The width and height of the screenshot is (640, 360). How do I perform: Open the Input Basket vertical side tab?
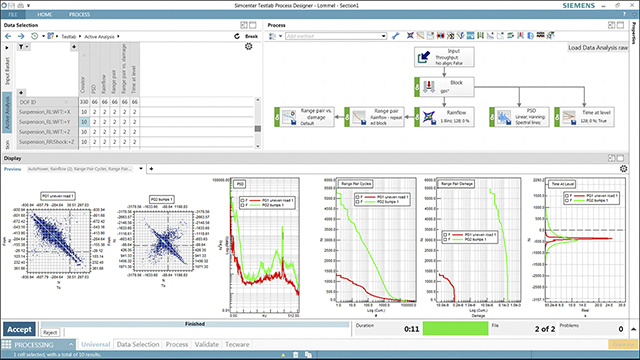pyautogui.click(x=7, y=71)
